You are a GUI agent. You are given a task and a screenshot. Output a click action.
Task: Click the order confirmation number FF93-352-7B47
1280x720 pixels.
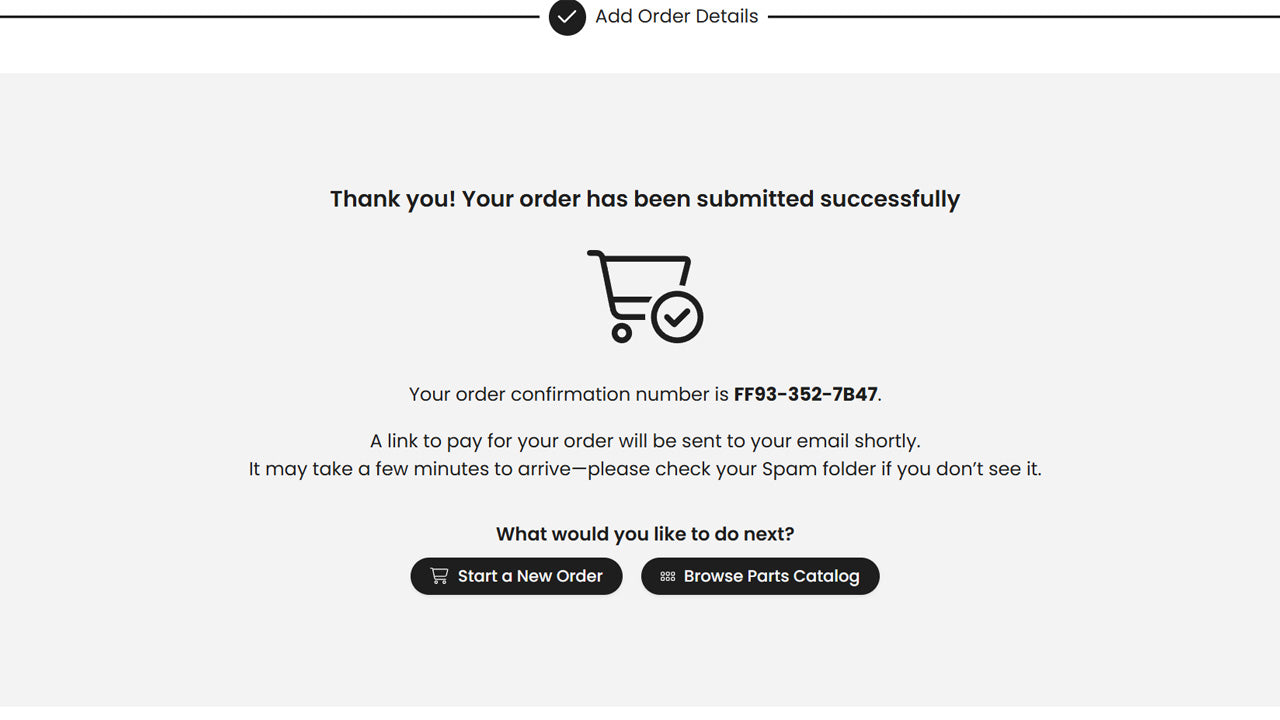(805, 395)
